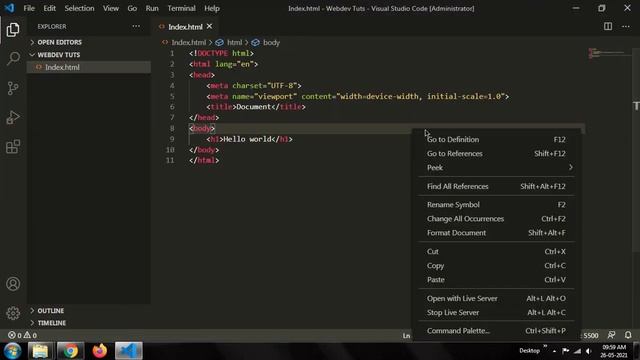Viewport: 640px width, 360px height.
Task: Launch Firefox from the taskbar
Action: [100, 351]
